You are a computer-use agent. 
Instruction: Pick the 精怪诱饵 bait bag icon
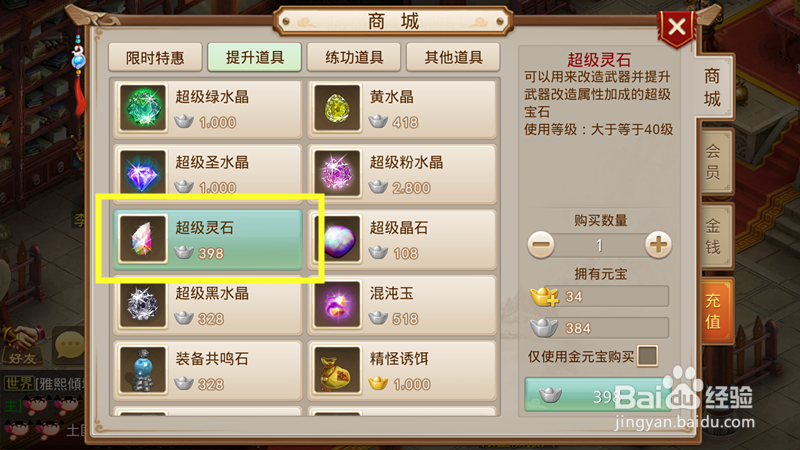click(x=337, y=369)
